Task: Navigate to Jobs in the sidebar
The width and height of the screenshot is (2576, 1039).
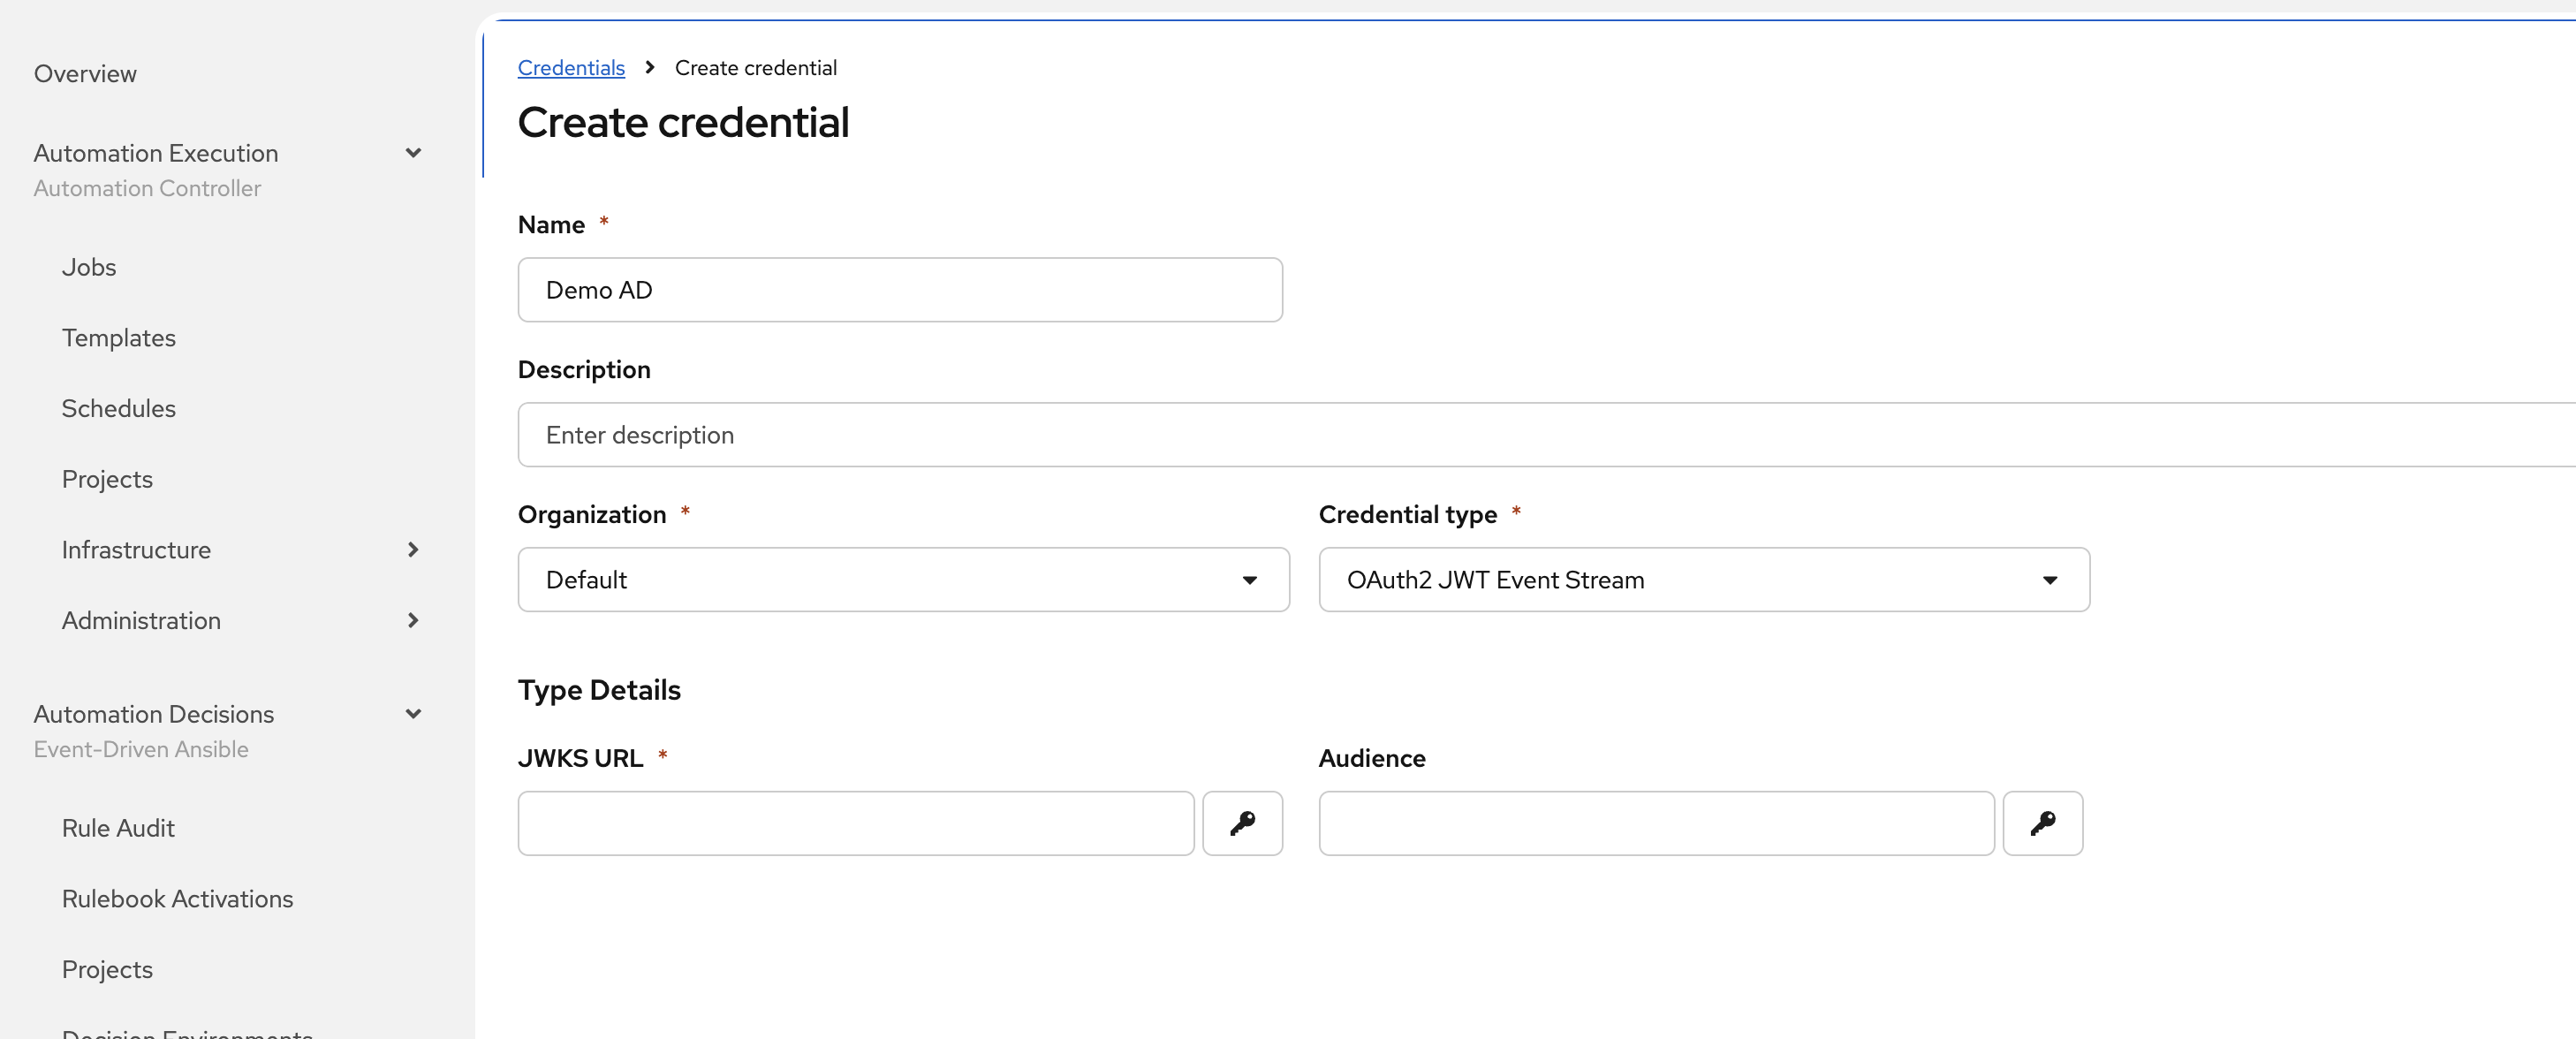Action: (x=89, y=267)
